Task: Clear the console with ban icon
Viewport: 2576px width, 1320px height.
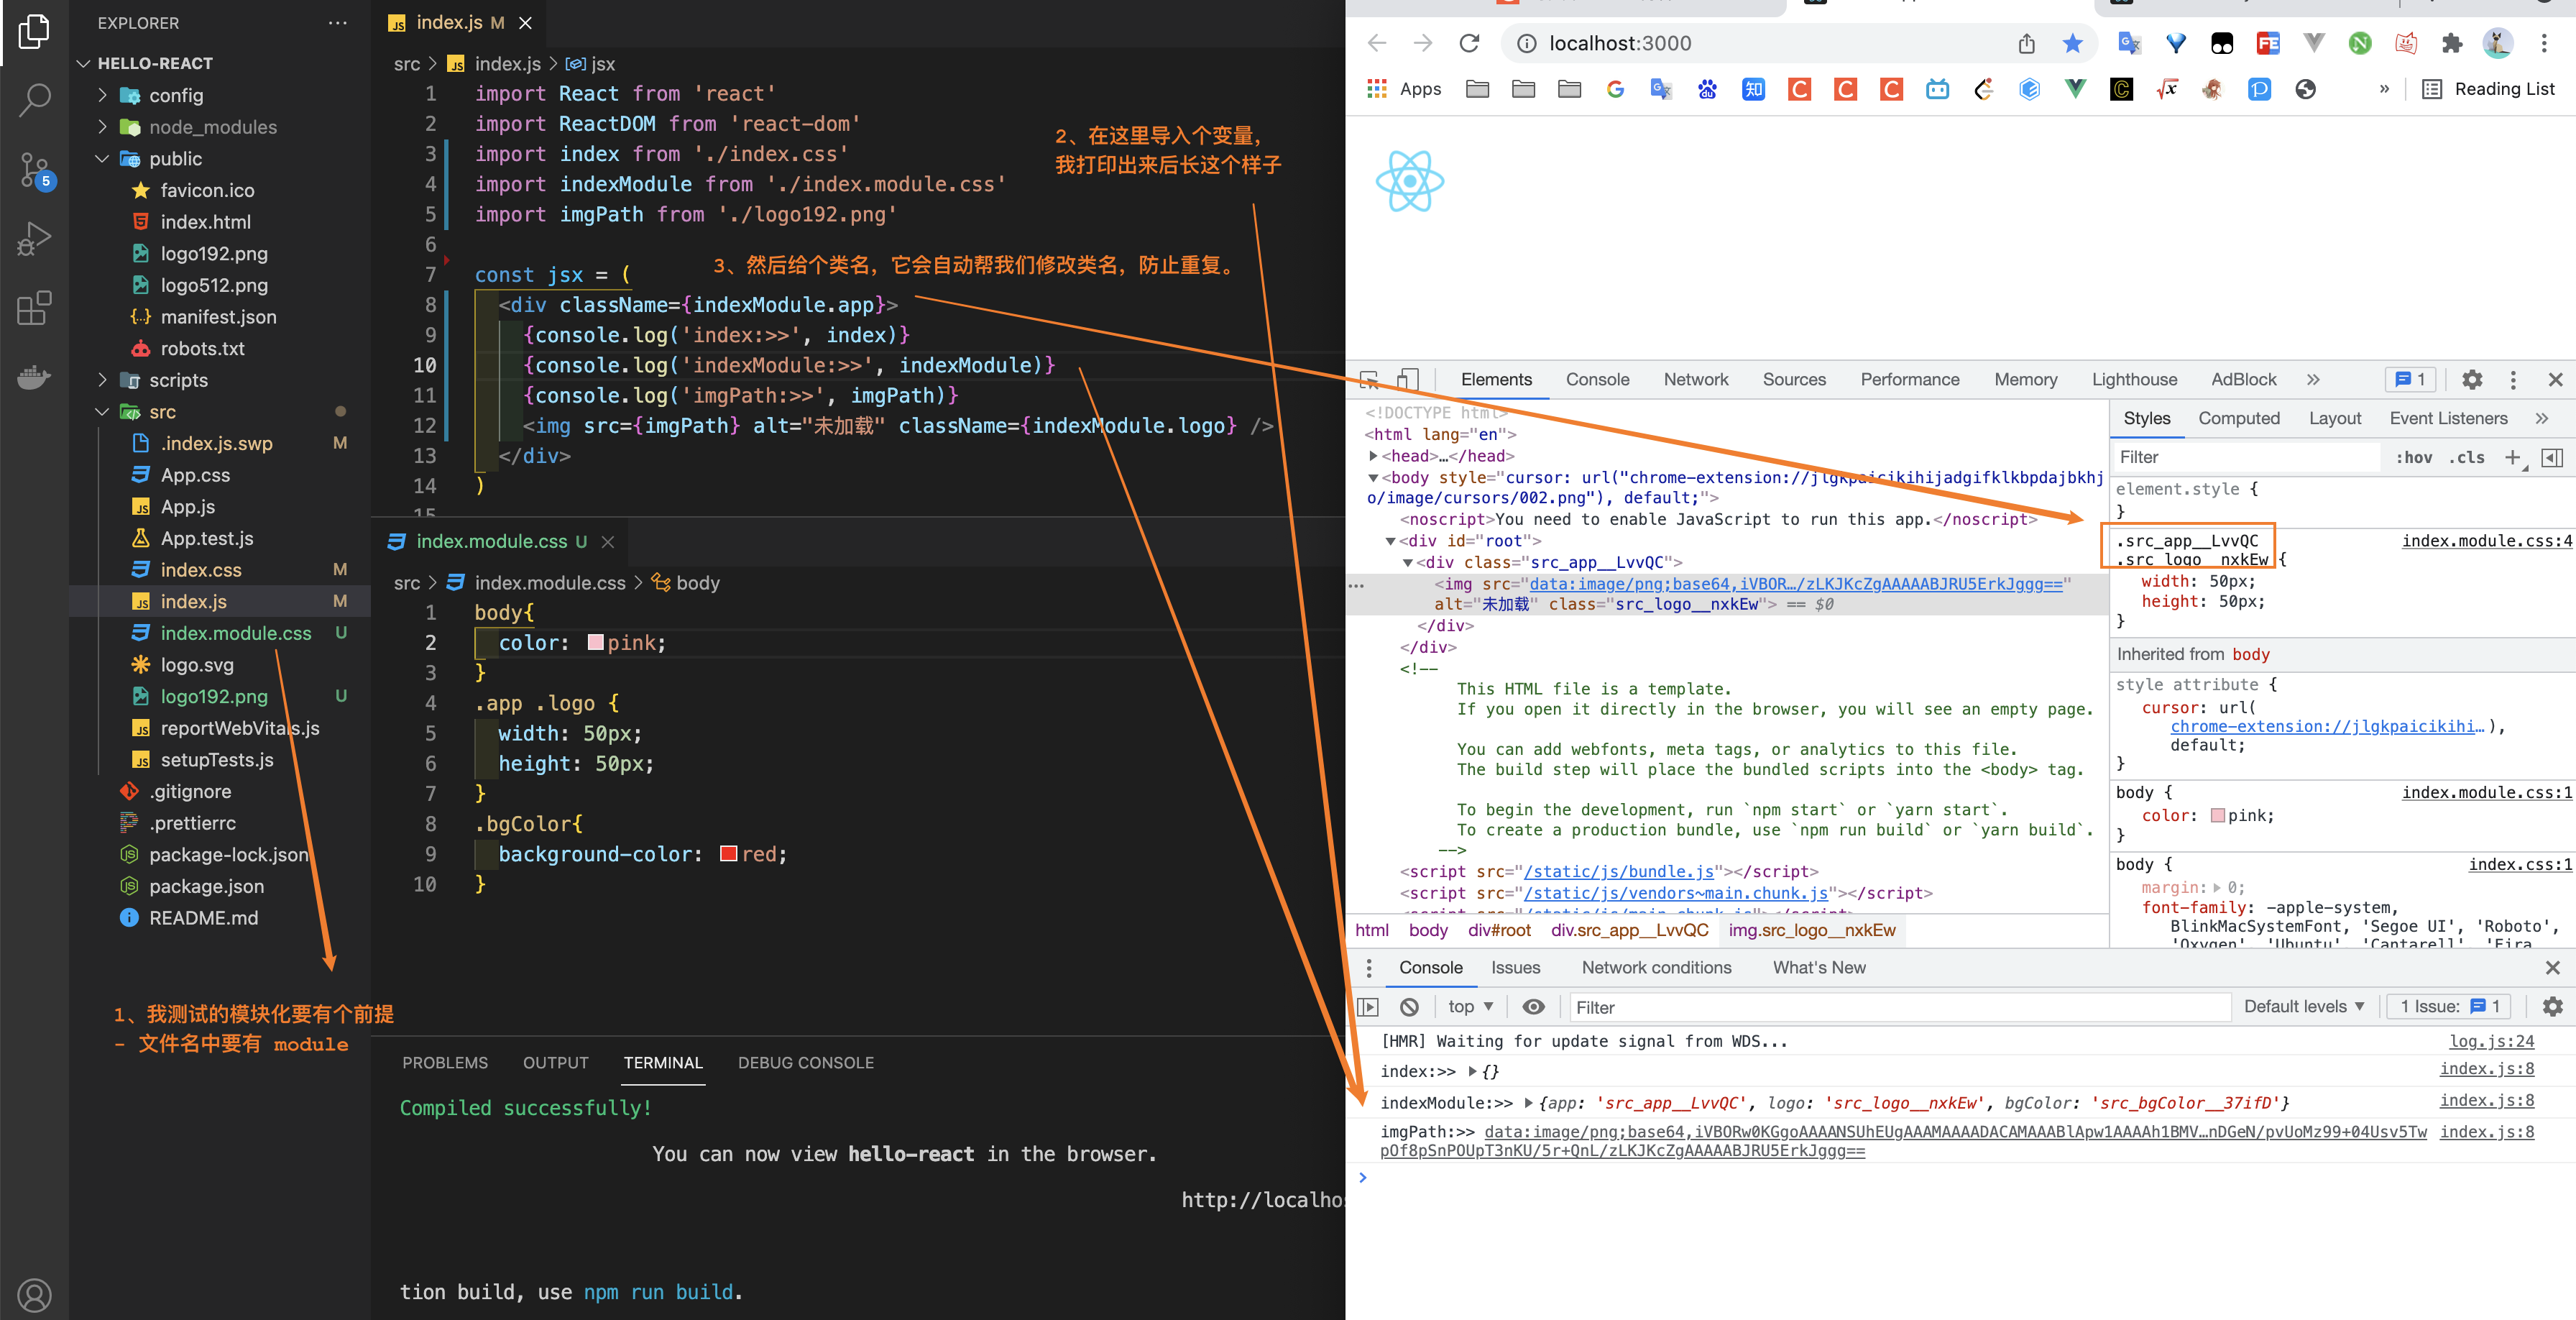Action: point(1409,1007)
